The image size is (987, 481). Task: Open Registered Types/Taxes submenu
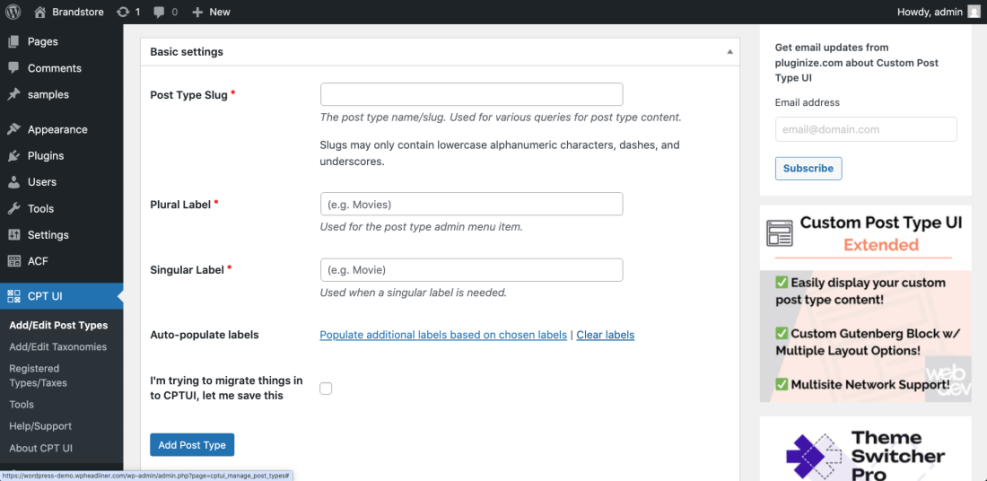click(x=38, y=375)
